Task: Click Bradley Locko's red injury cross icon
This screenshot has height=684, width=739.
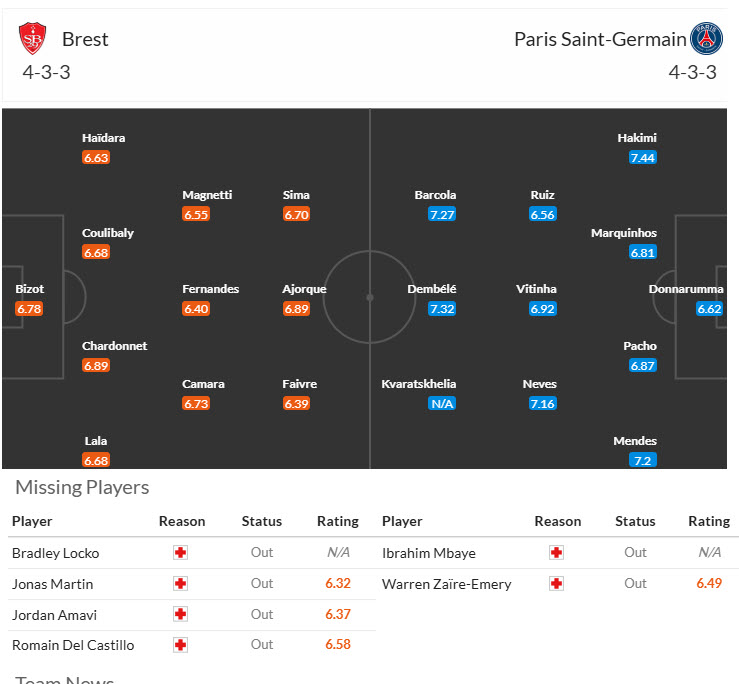Action: [x=181, y=552]
